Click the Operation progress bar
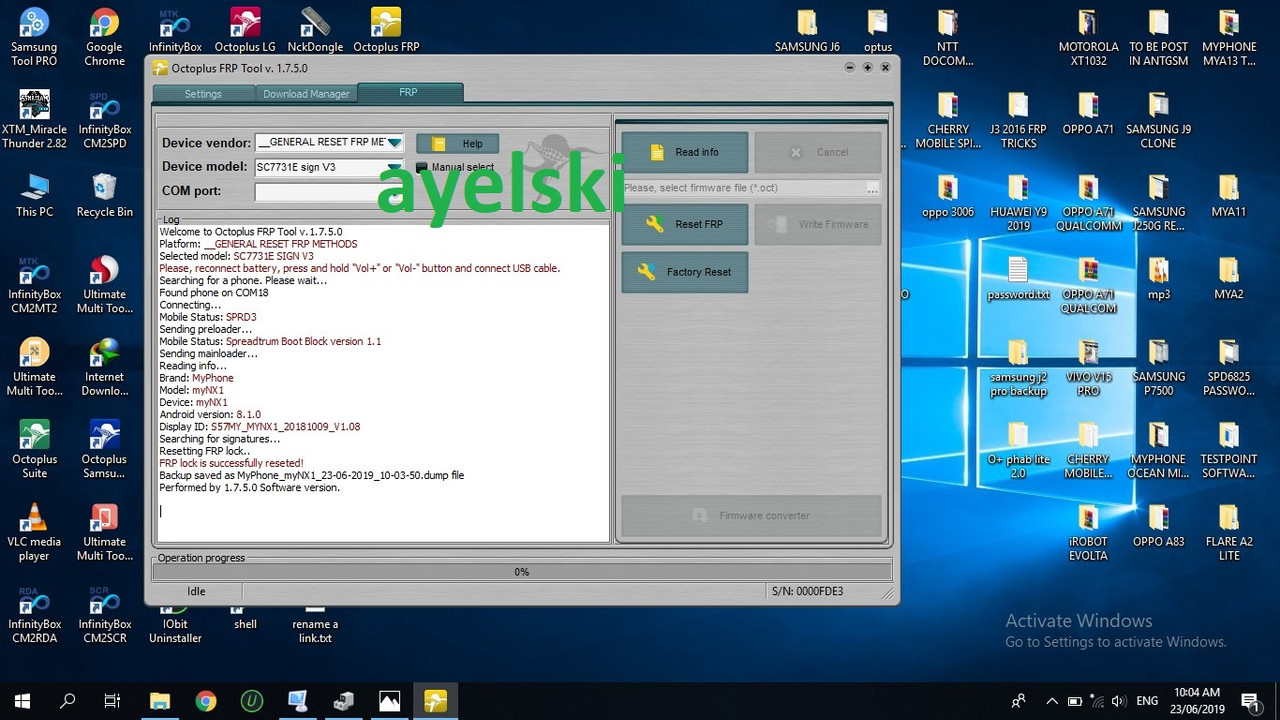This screenshot has height=720, width=1280. click(521, 572)
